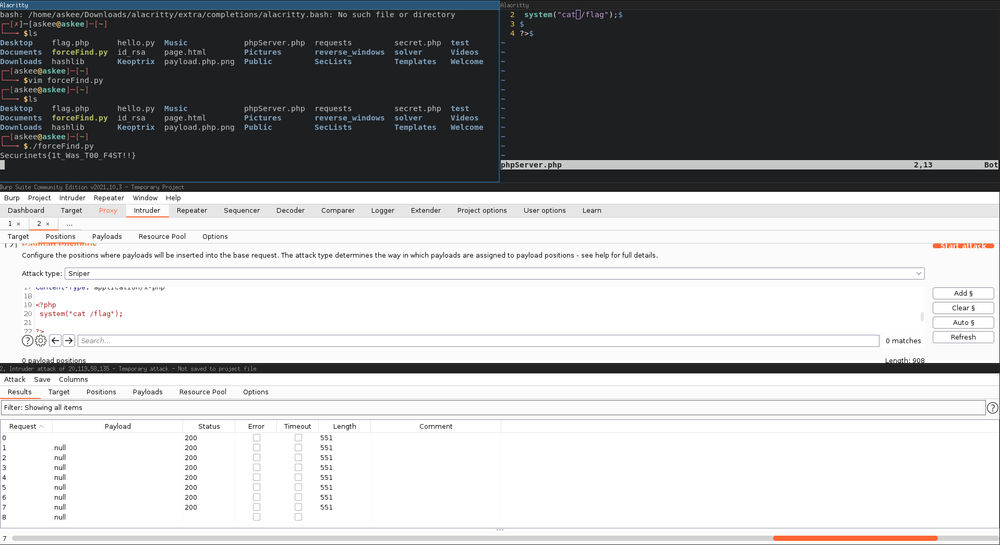Screen dimensions: 1000x545
Task: Toggle Timeout checkbox for request 0
Action: [x=298, y=438]
